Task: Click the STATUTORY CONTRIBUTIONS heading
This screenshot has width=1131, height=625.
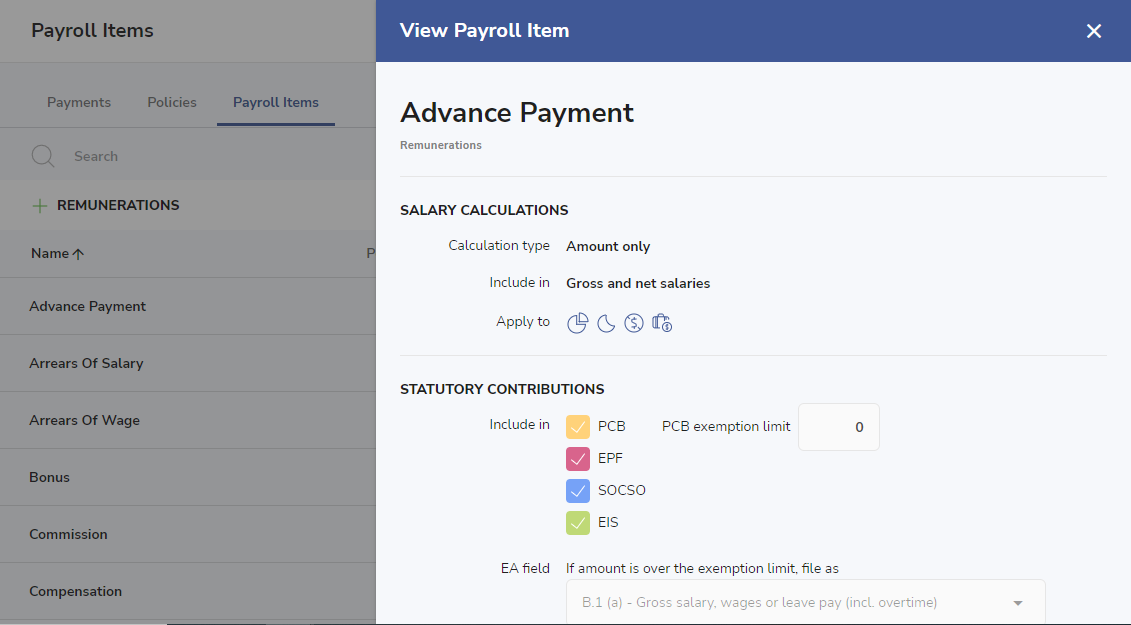Action: point(502,389)
